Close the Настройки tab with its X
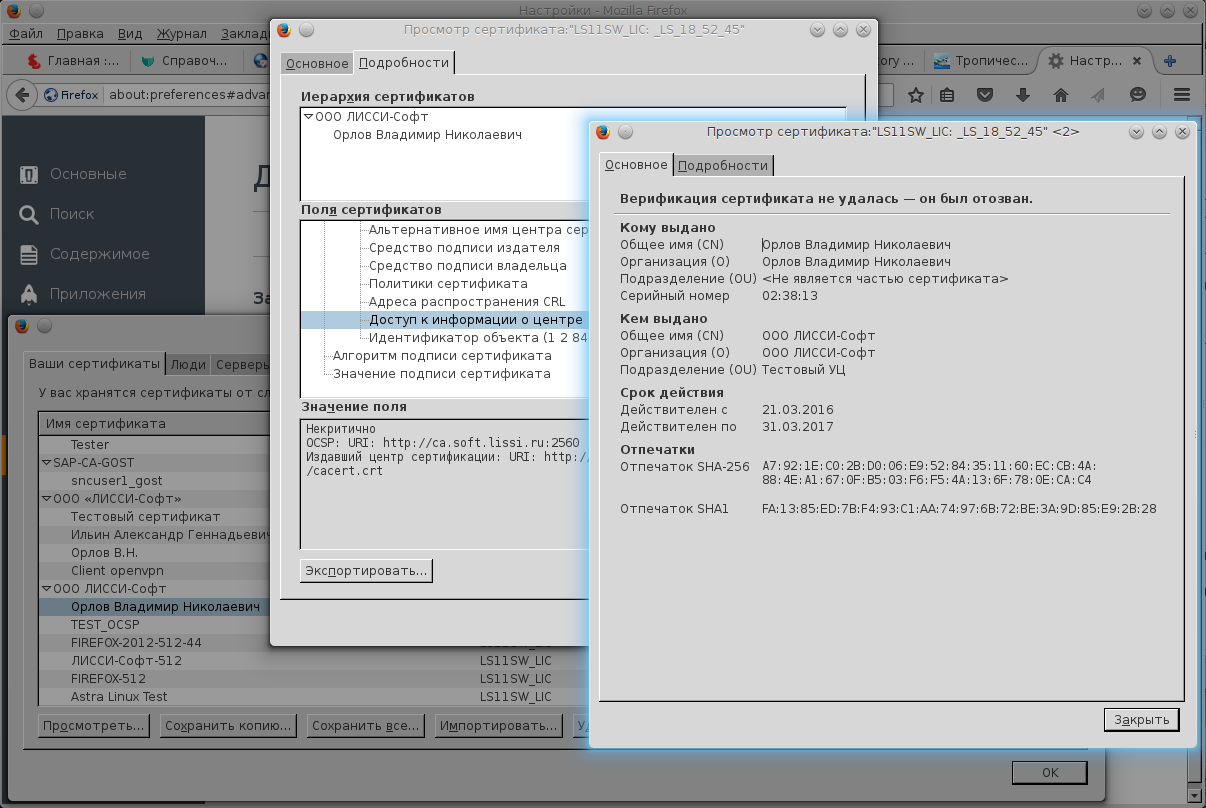 (x=1136, y=61)
